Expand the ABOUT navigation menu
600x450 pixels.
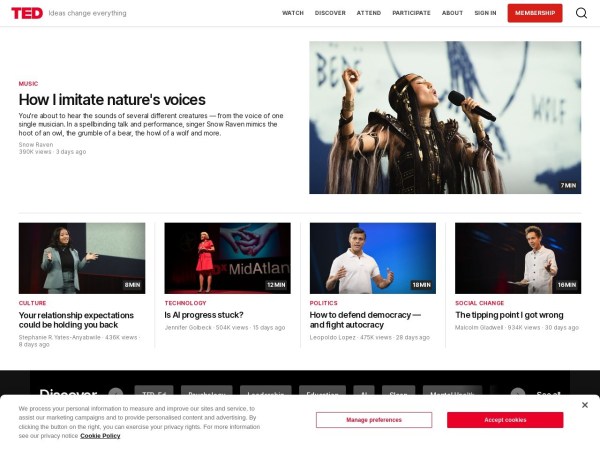click(x=452, y=13)
